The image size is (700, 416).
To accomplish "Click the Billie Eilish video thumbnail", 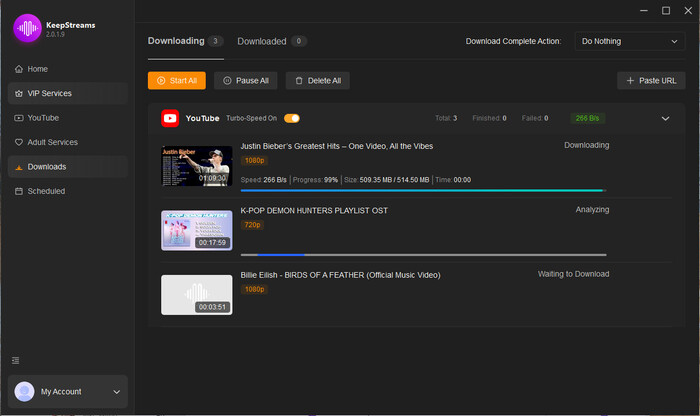I will 196,295.
